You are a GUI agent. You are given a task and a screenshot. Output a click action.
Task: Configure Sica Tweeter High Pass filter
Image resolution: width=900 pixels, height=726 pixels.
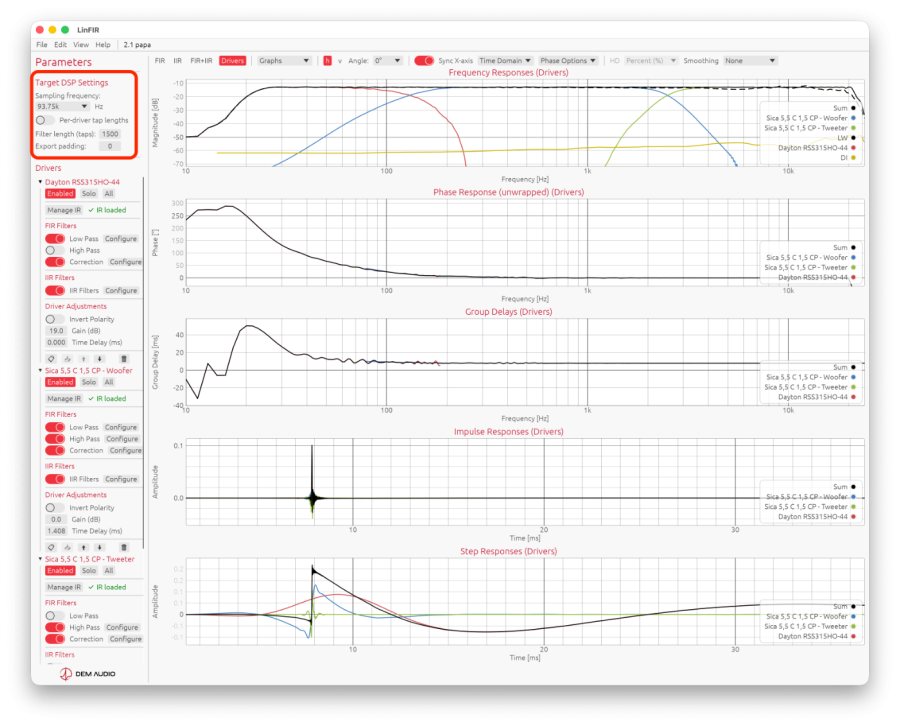coord(122,627)
